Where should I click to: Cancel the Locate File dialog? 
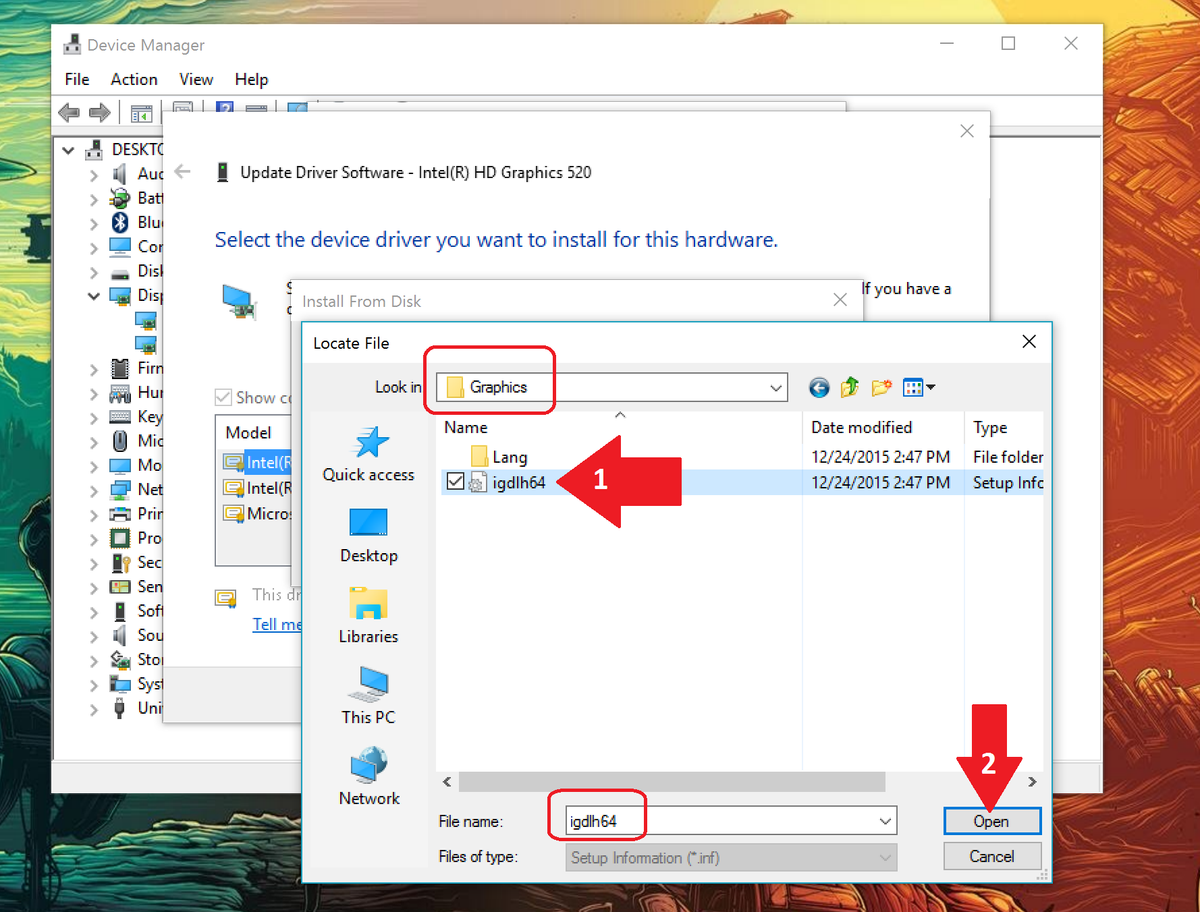991,856
